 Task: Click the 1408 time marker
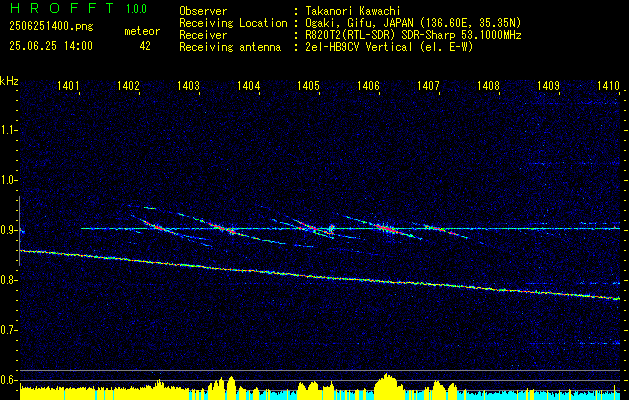pyautogui.click(x=489, y=85)
